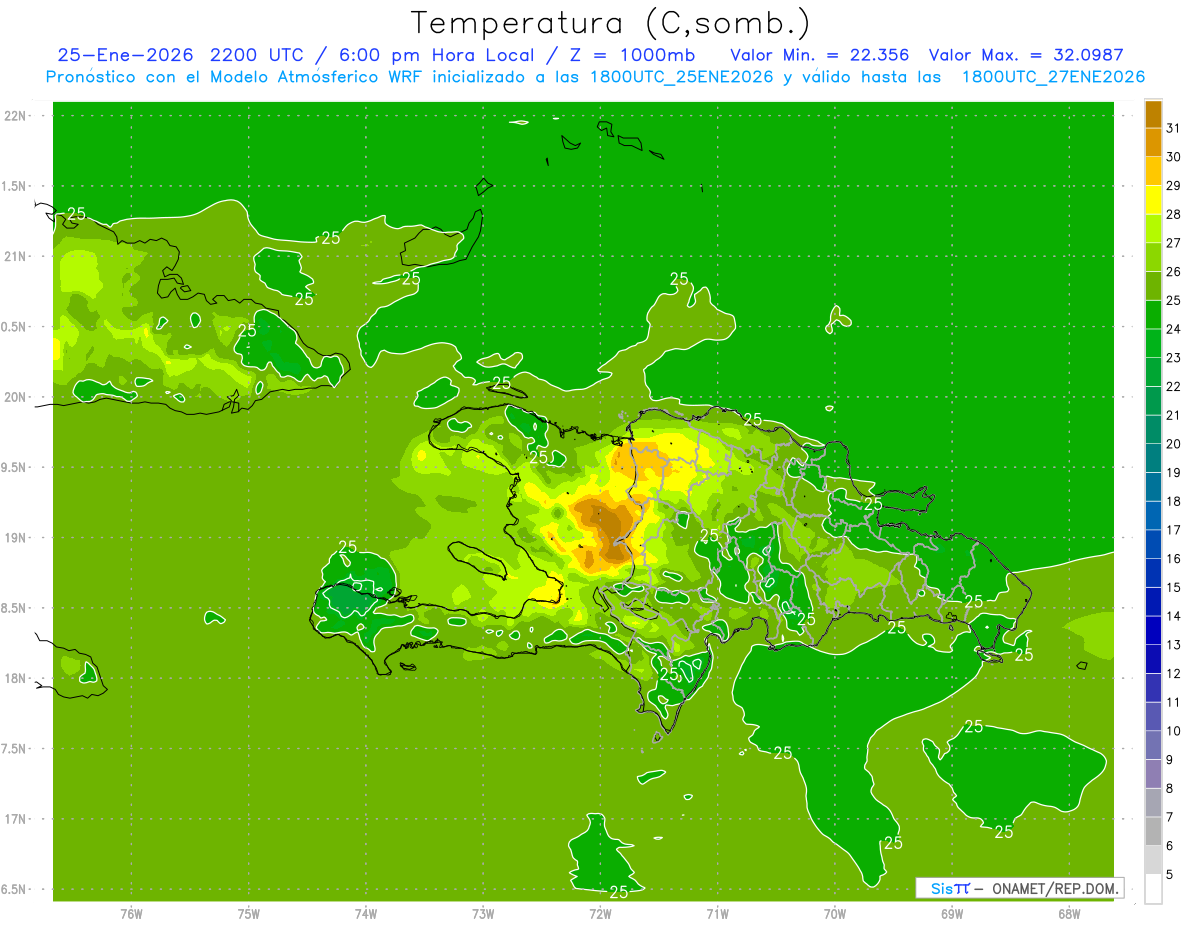Click the "69W" longitude label
This screenshot has height=927, width=1200.
952,913
